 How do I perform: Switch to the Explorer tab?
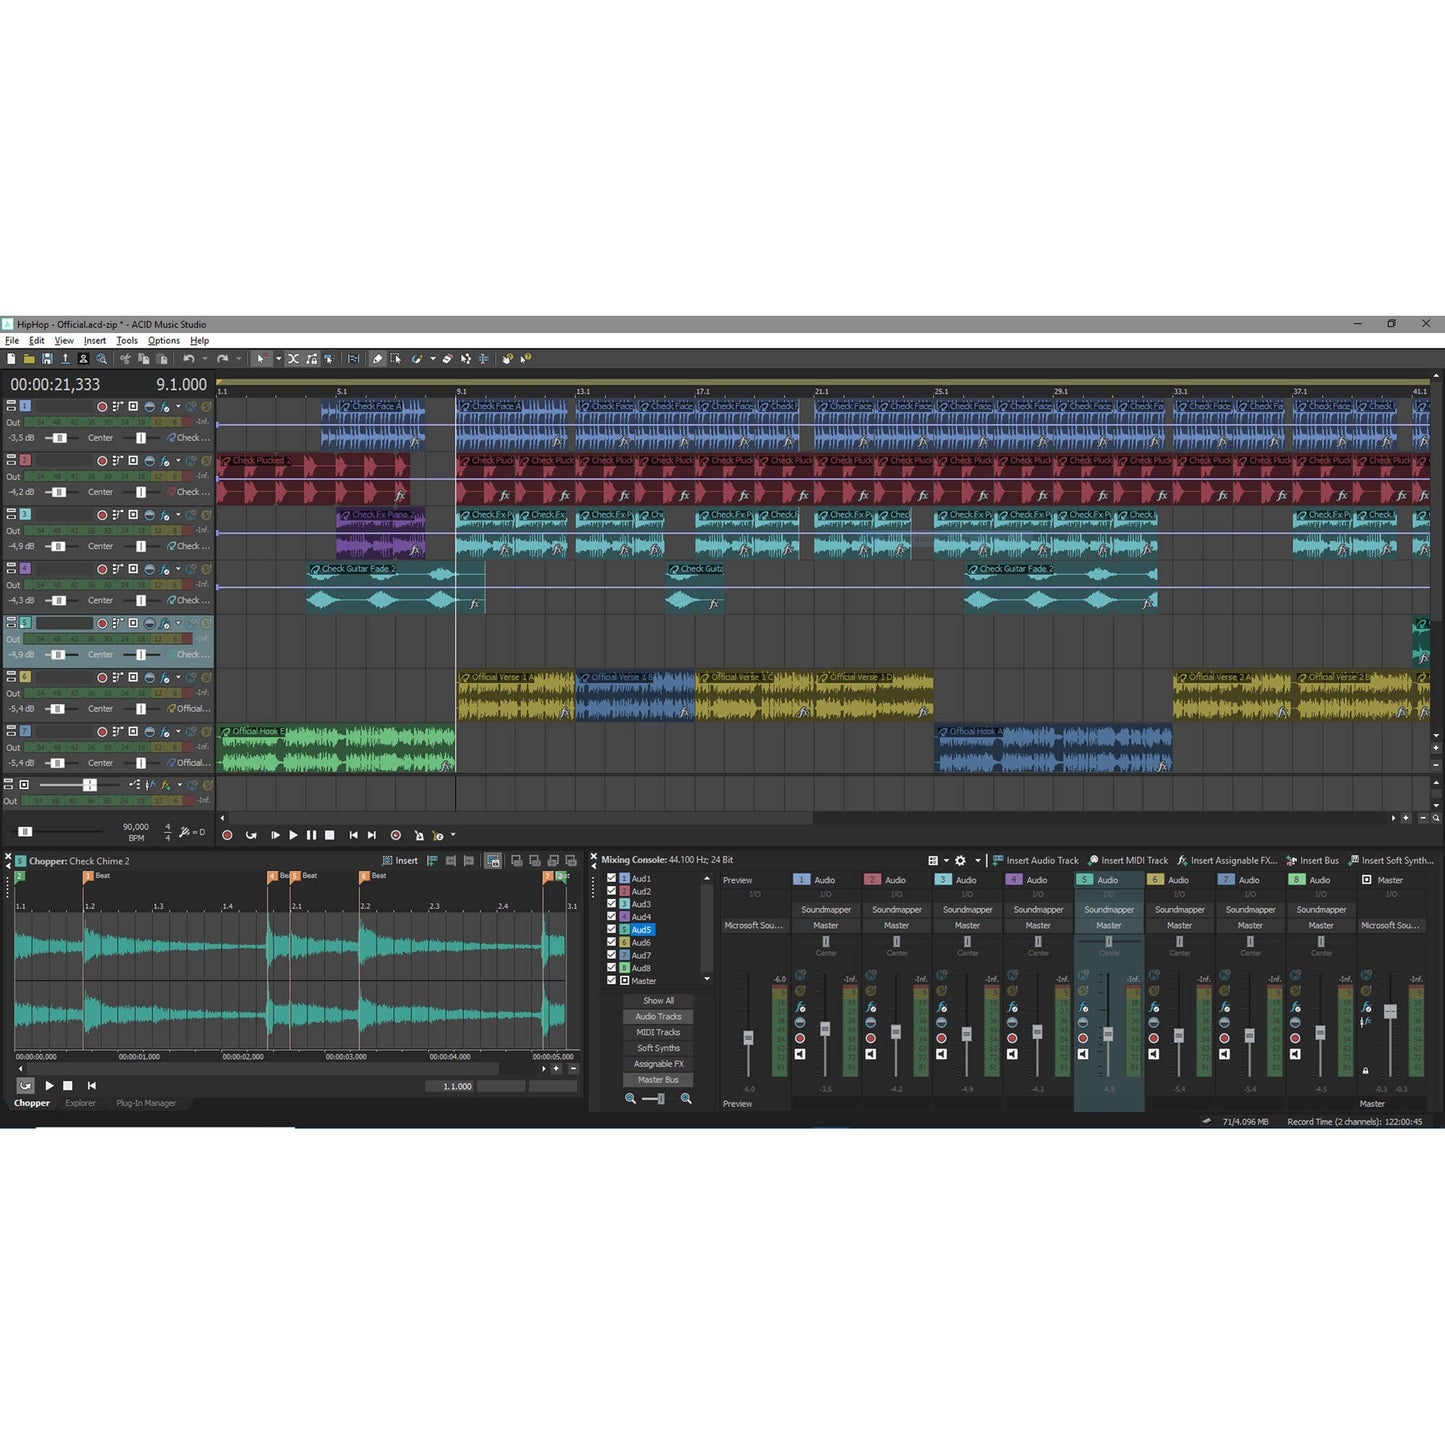pos(80,1103)
